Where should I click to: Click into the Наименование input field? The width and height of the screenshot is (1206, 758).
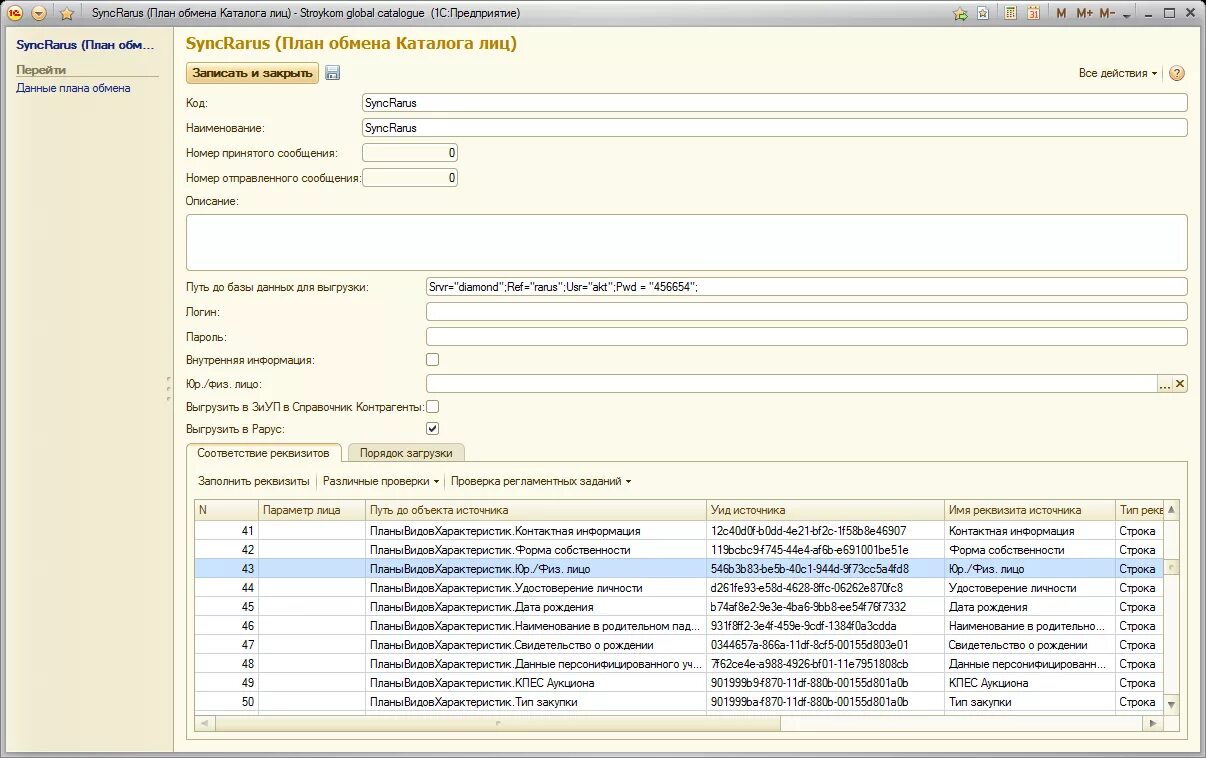774,128
